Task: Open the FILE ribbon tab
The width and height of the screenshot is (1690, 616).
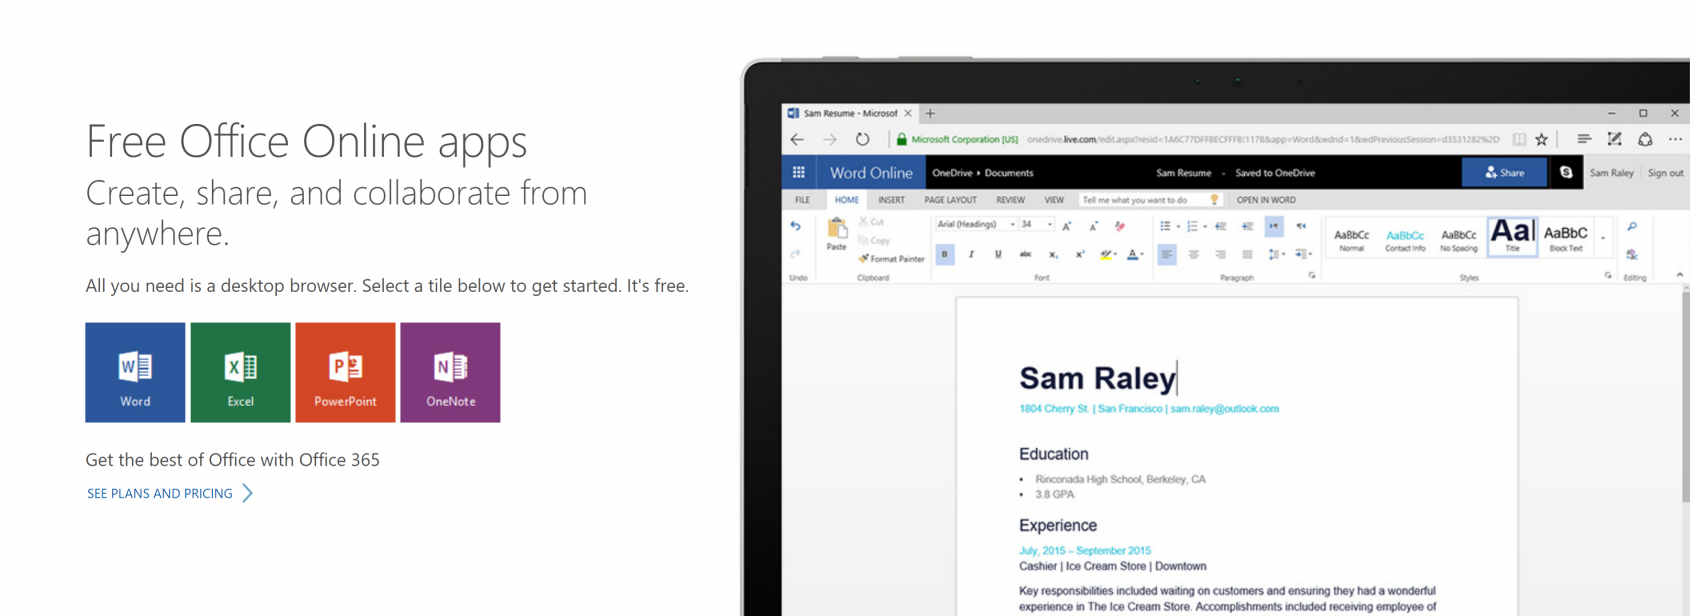Action: tap(802, 200)
